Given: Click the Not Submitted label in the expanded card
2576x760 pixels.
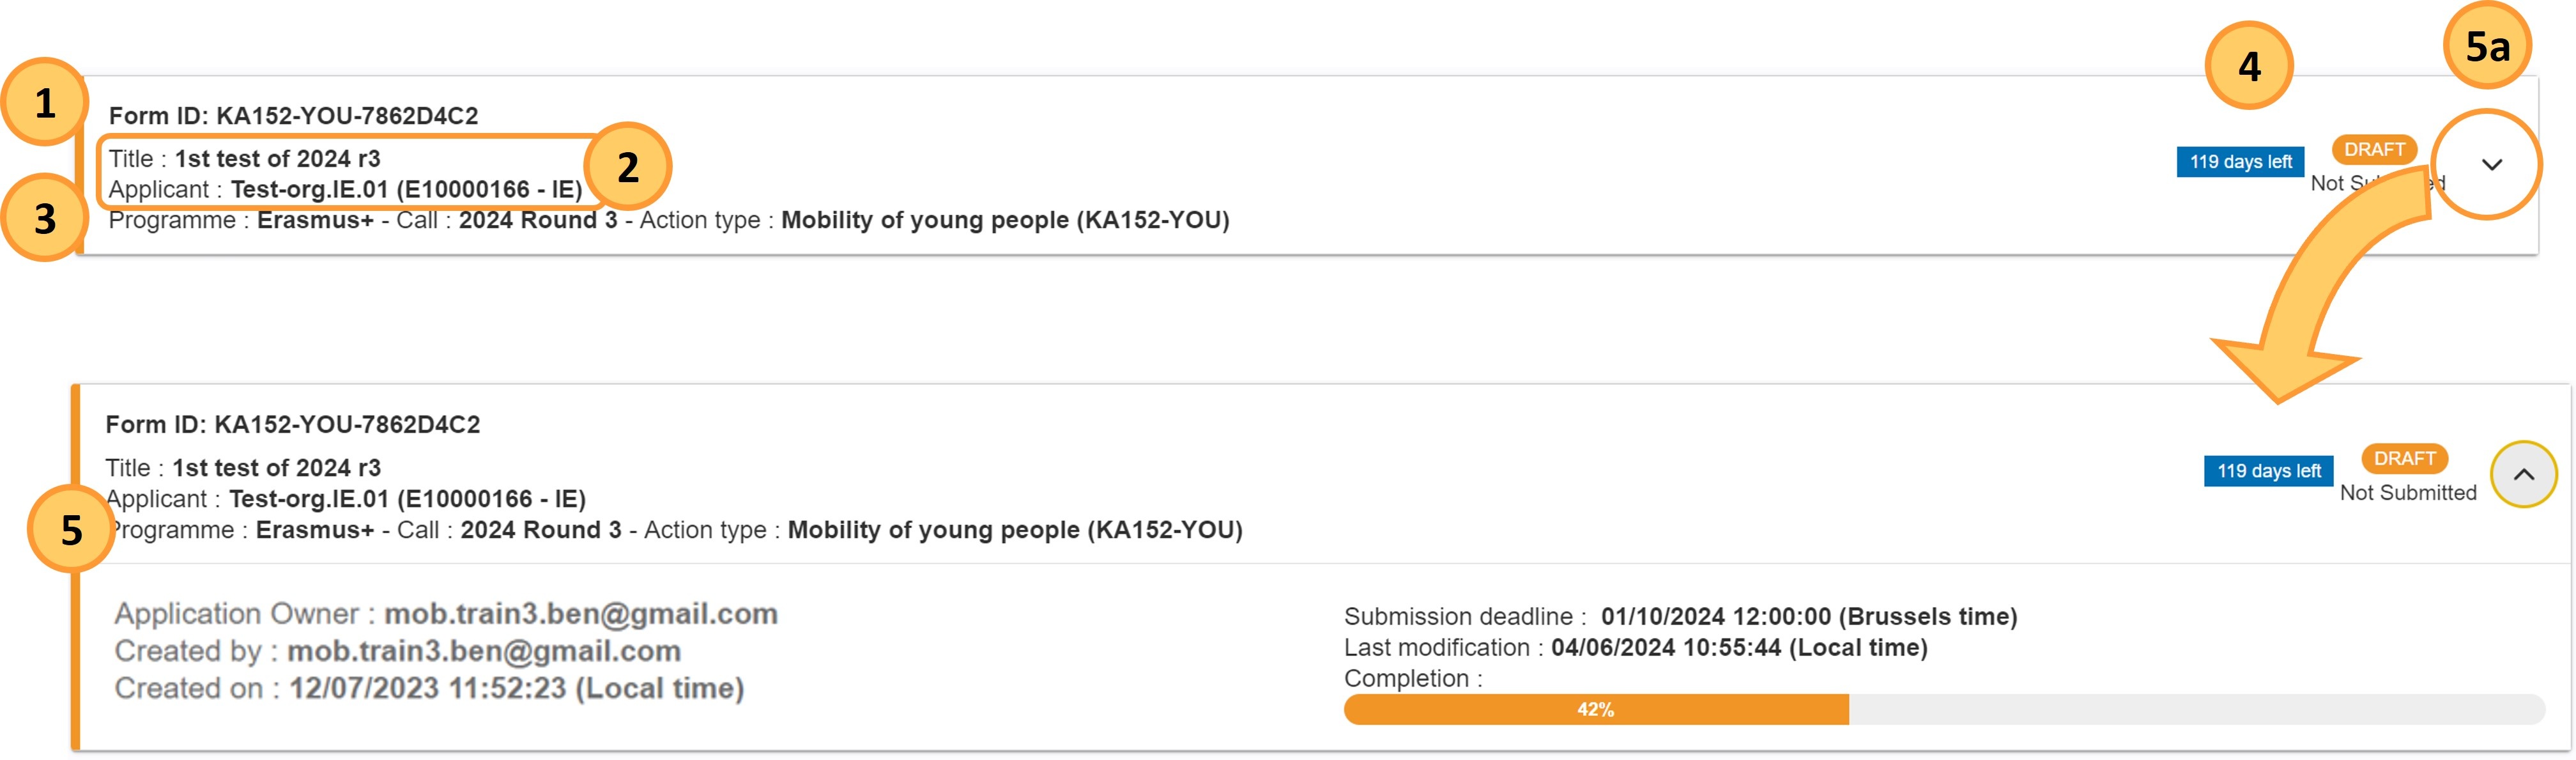Looking at the screenshot, I should pyautogui.click(x=2408, y=493).
